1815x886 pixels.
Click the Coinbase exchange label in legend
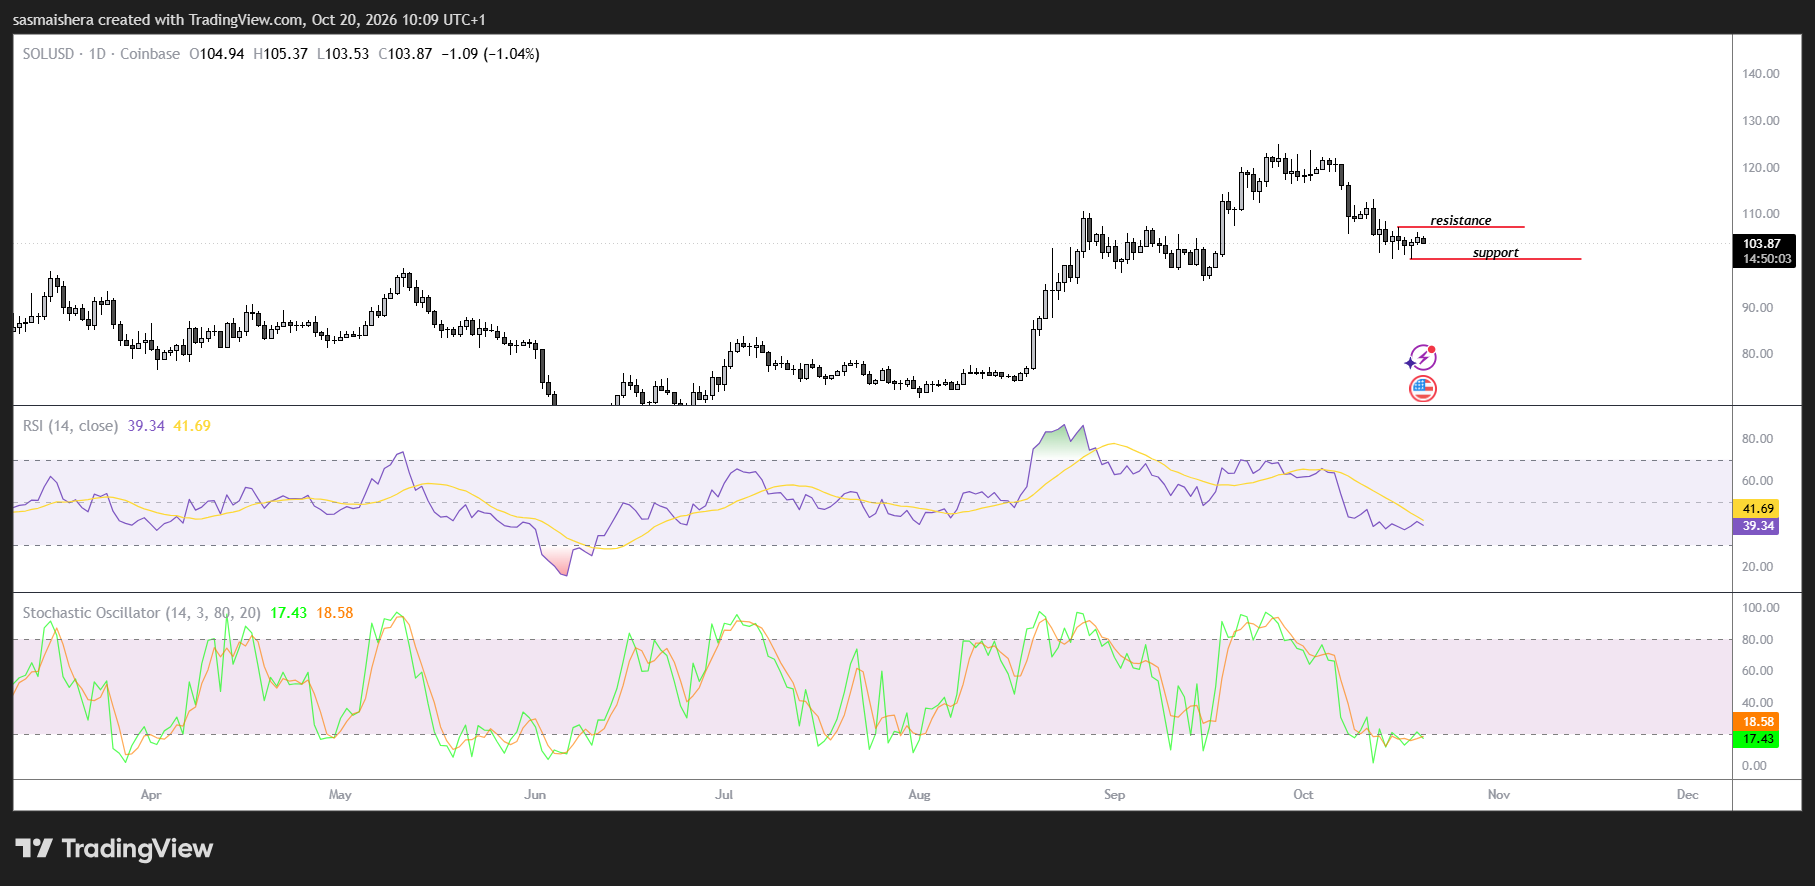(x=150, y=54)
